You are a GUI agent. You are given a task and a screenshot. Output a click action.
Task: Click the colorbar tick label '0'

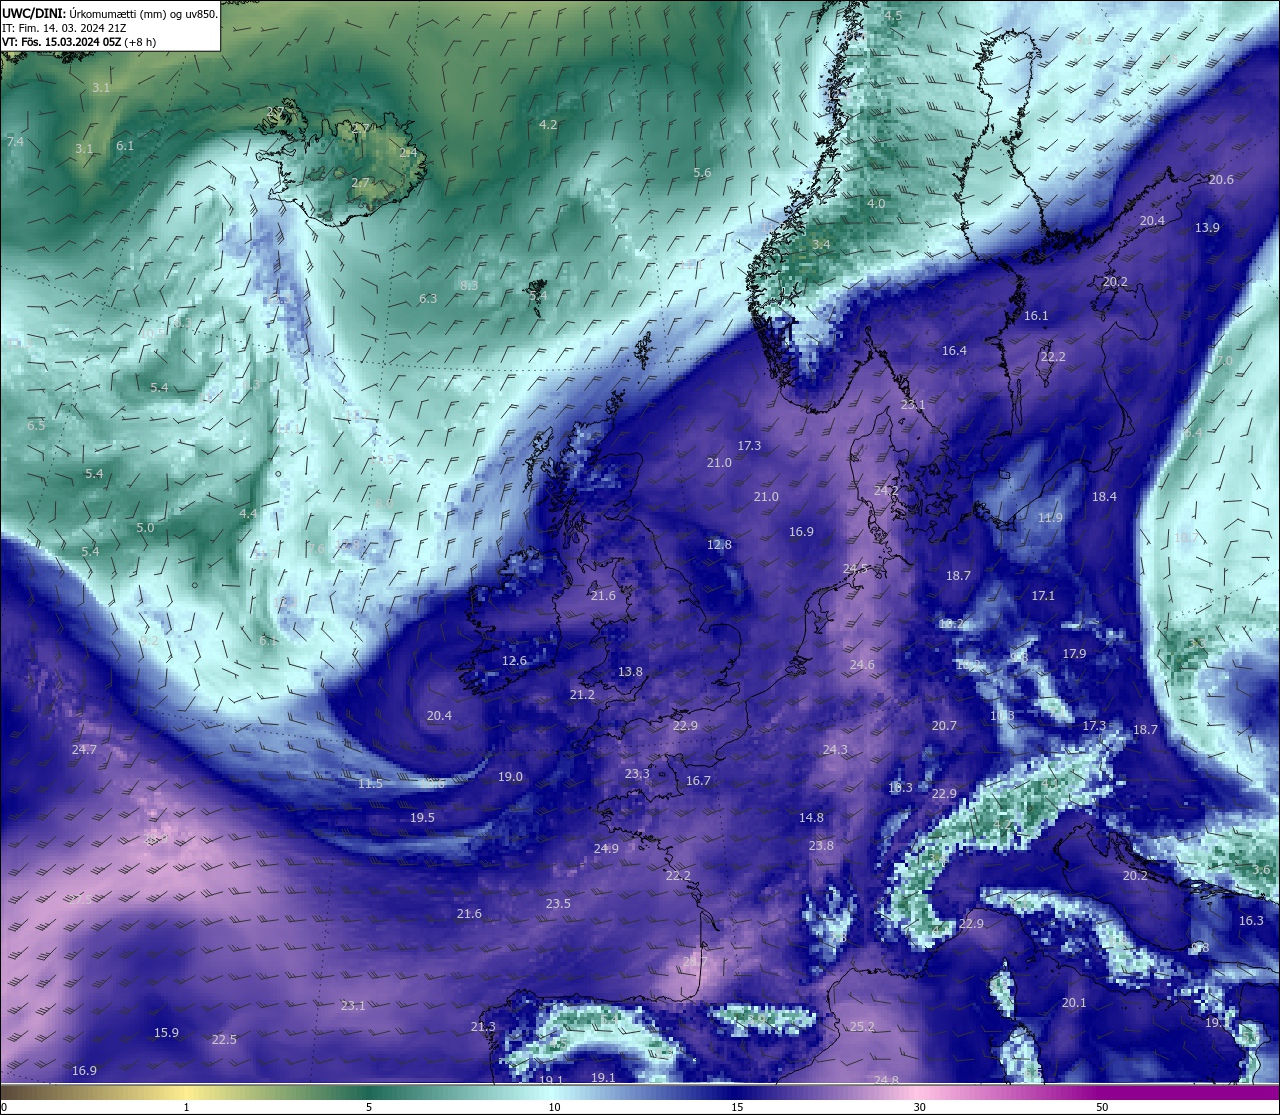[x=4, y=1107]
